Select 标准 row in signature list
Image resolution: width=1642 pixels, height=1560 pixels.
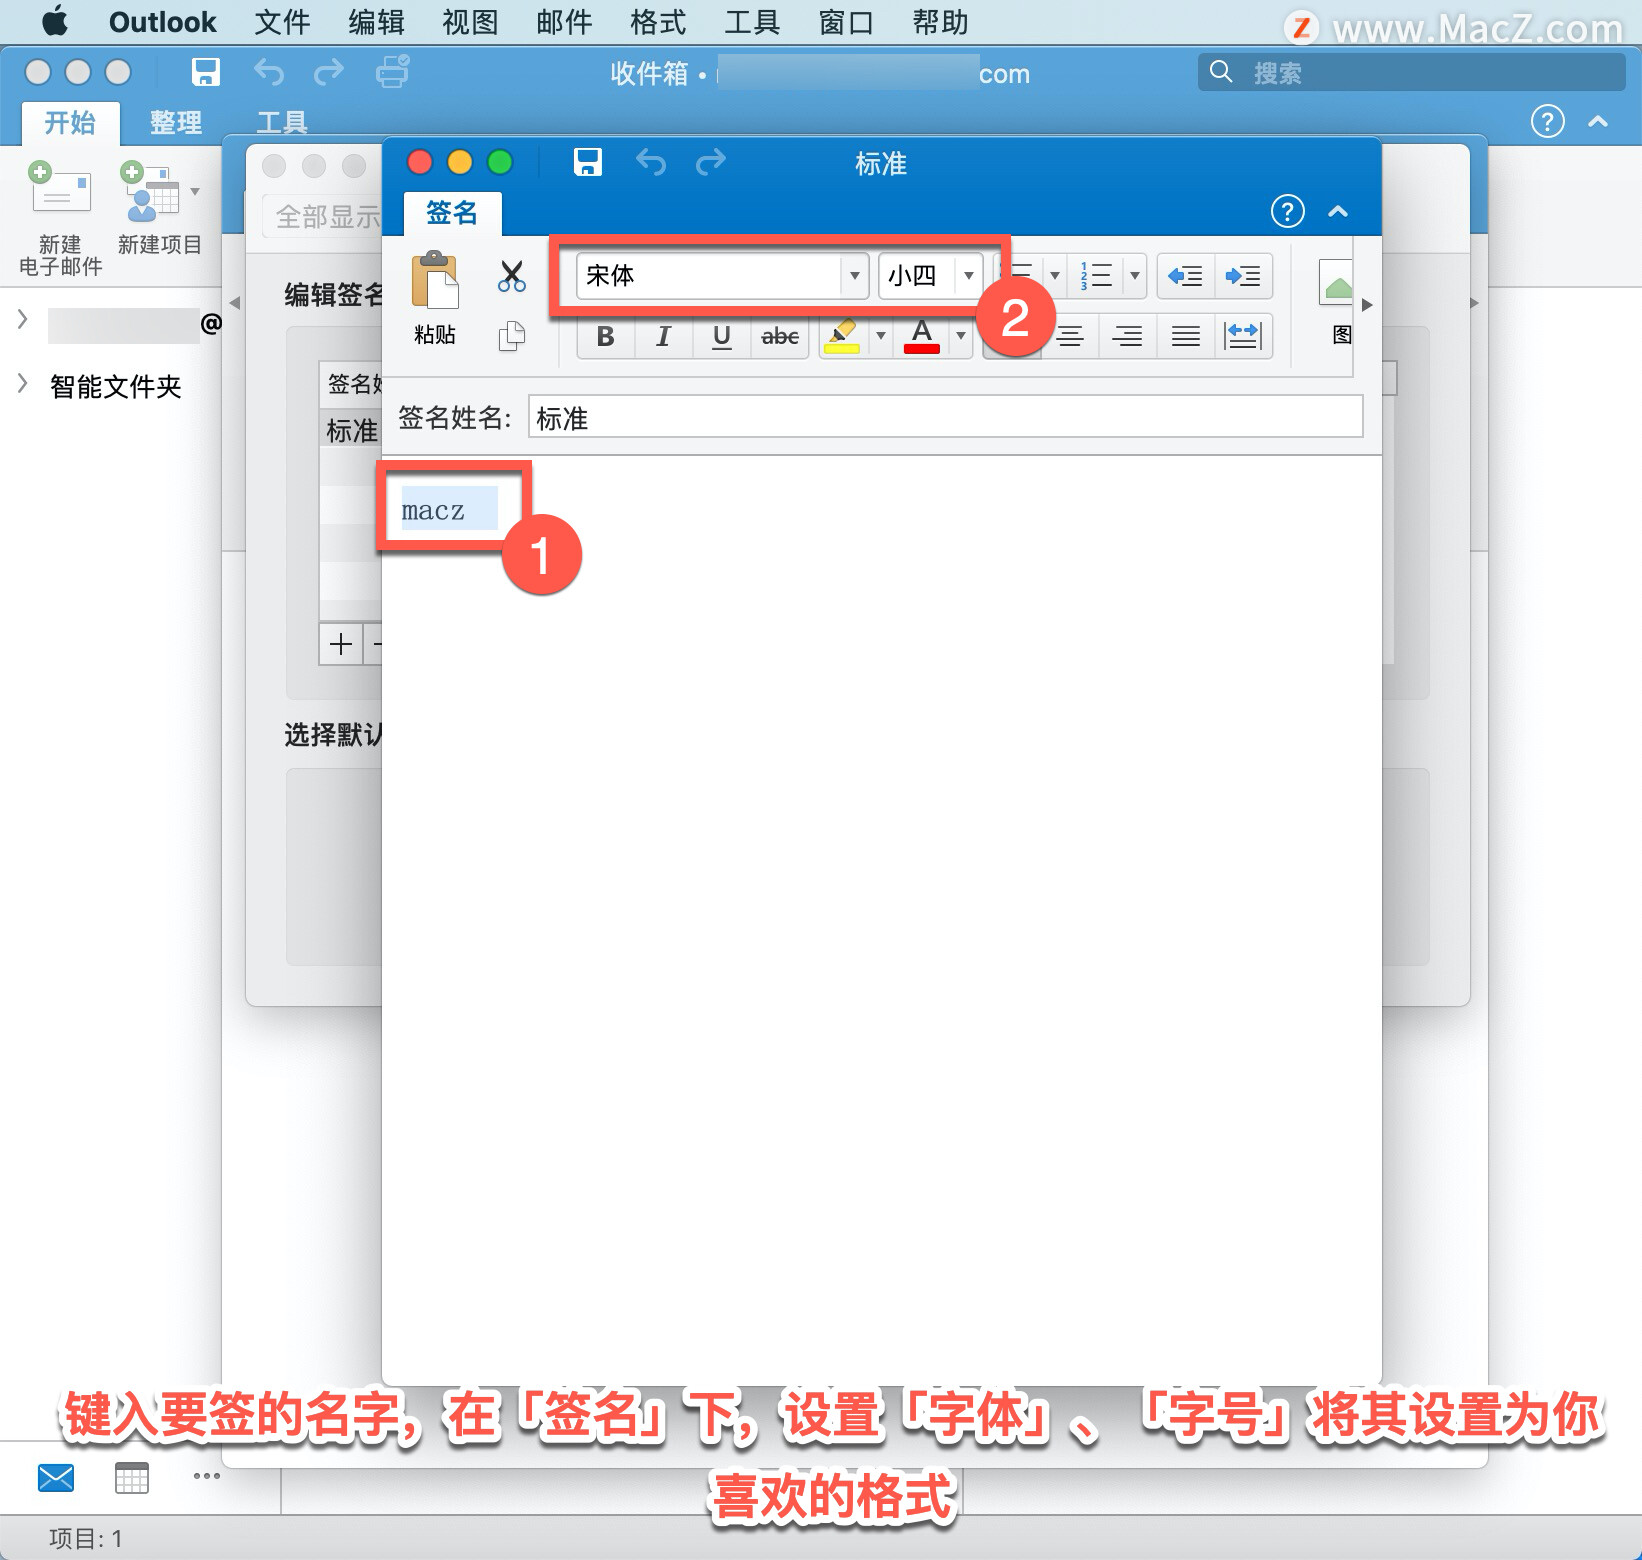(x=352, y=430)
